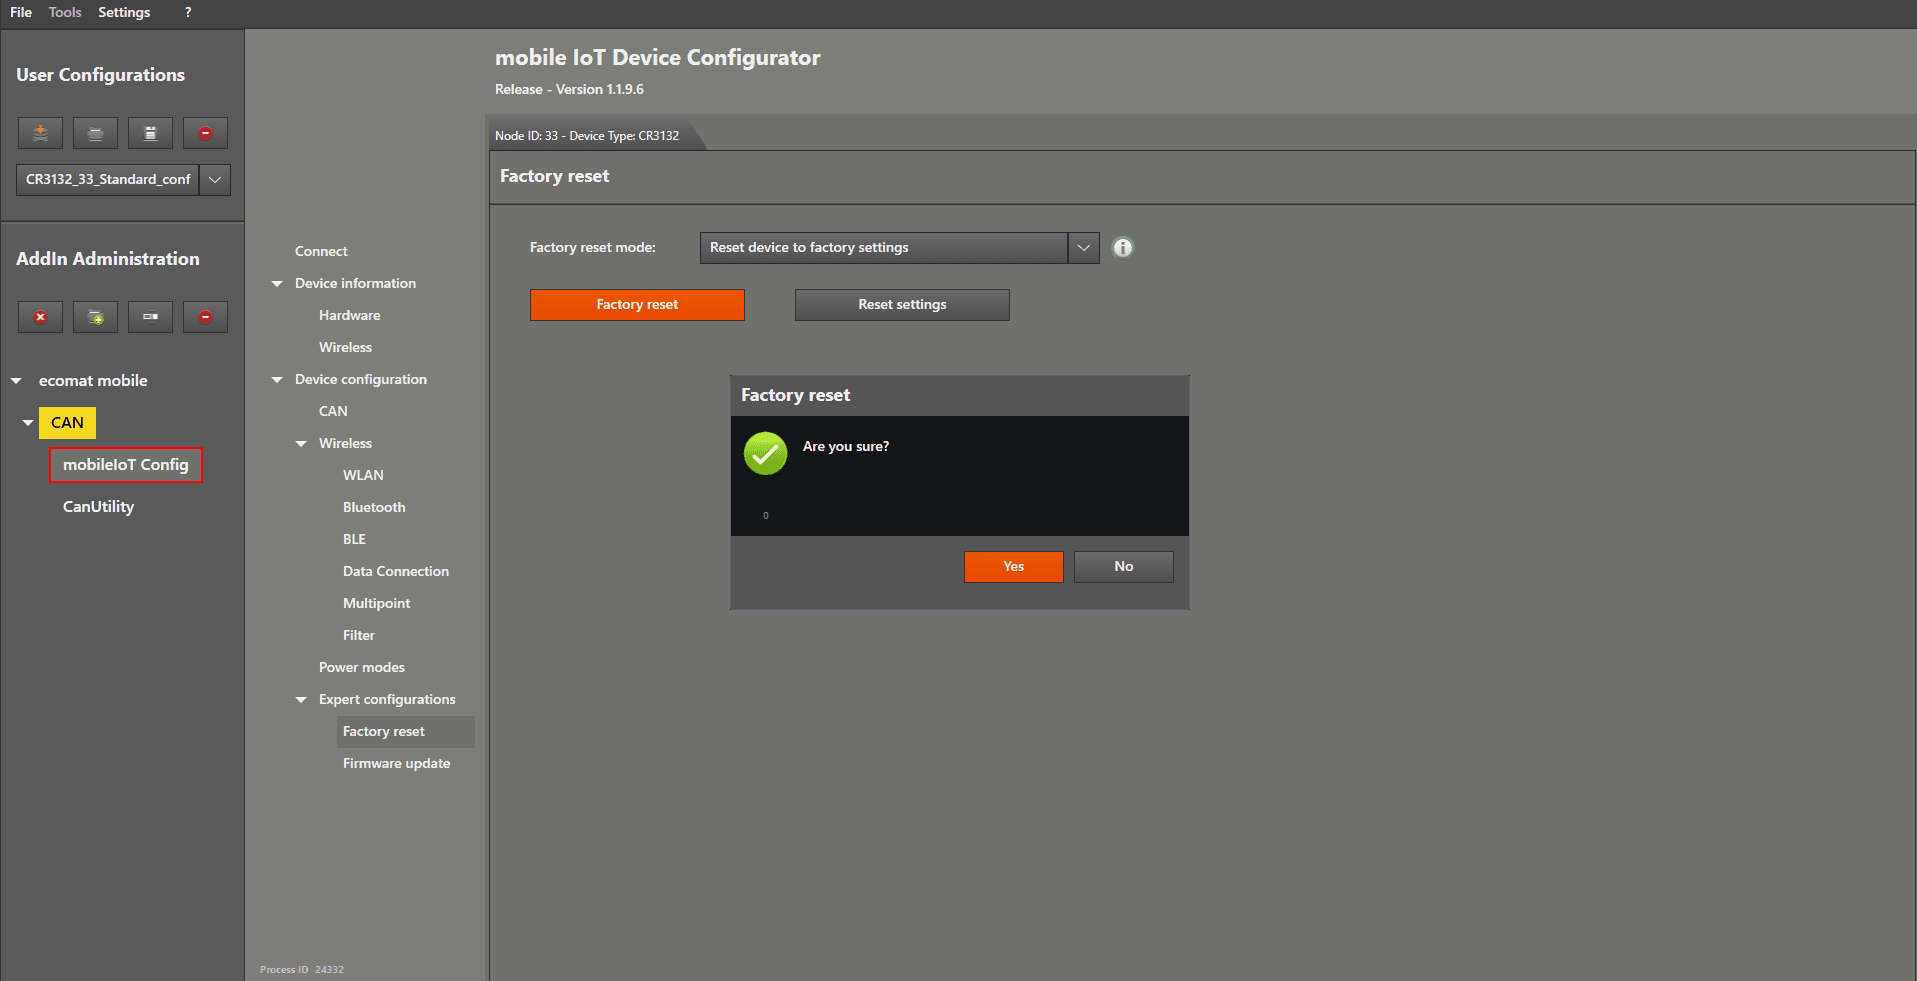Click the import configuration icon with orange arrow
This screenshot has height=981, width=1917.
[40, 133]
